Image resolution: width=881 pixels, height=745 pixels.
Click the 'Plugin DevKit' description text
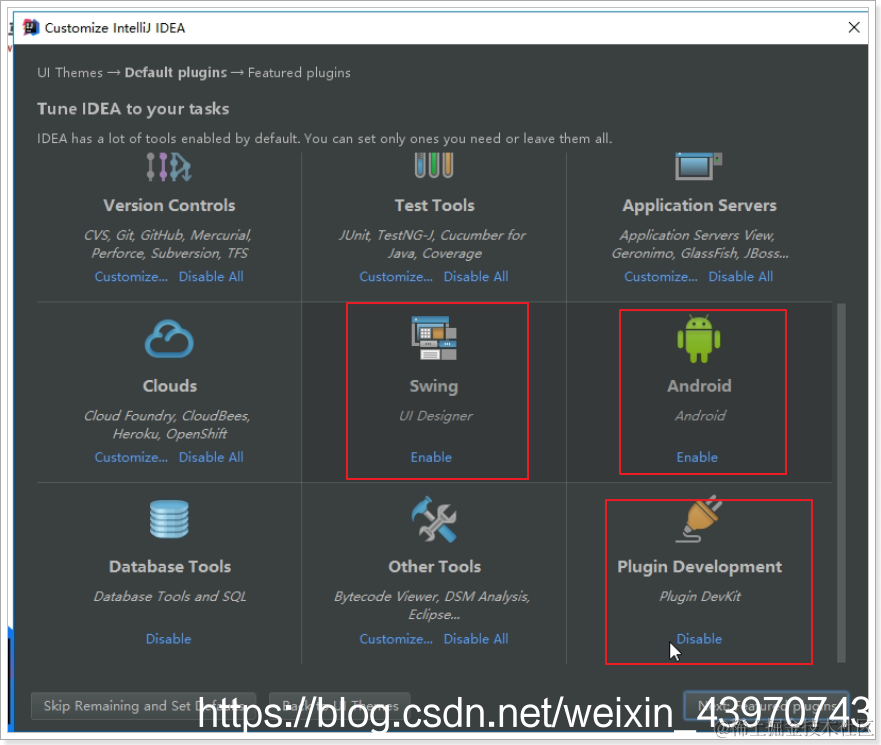[700, 596]
